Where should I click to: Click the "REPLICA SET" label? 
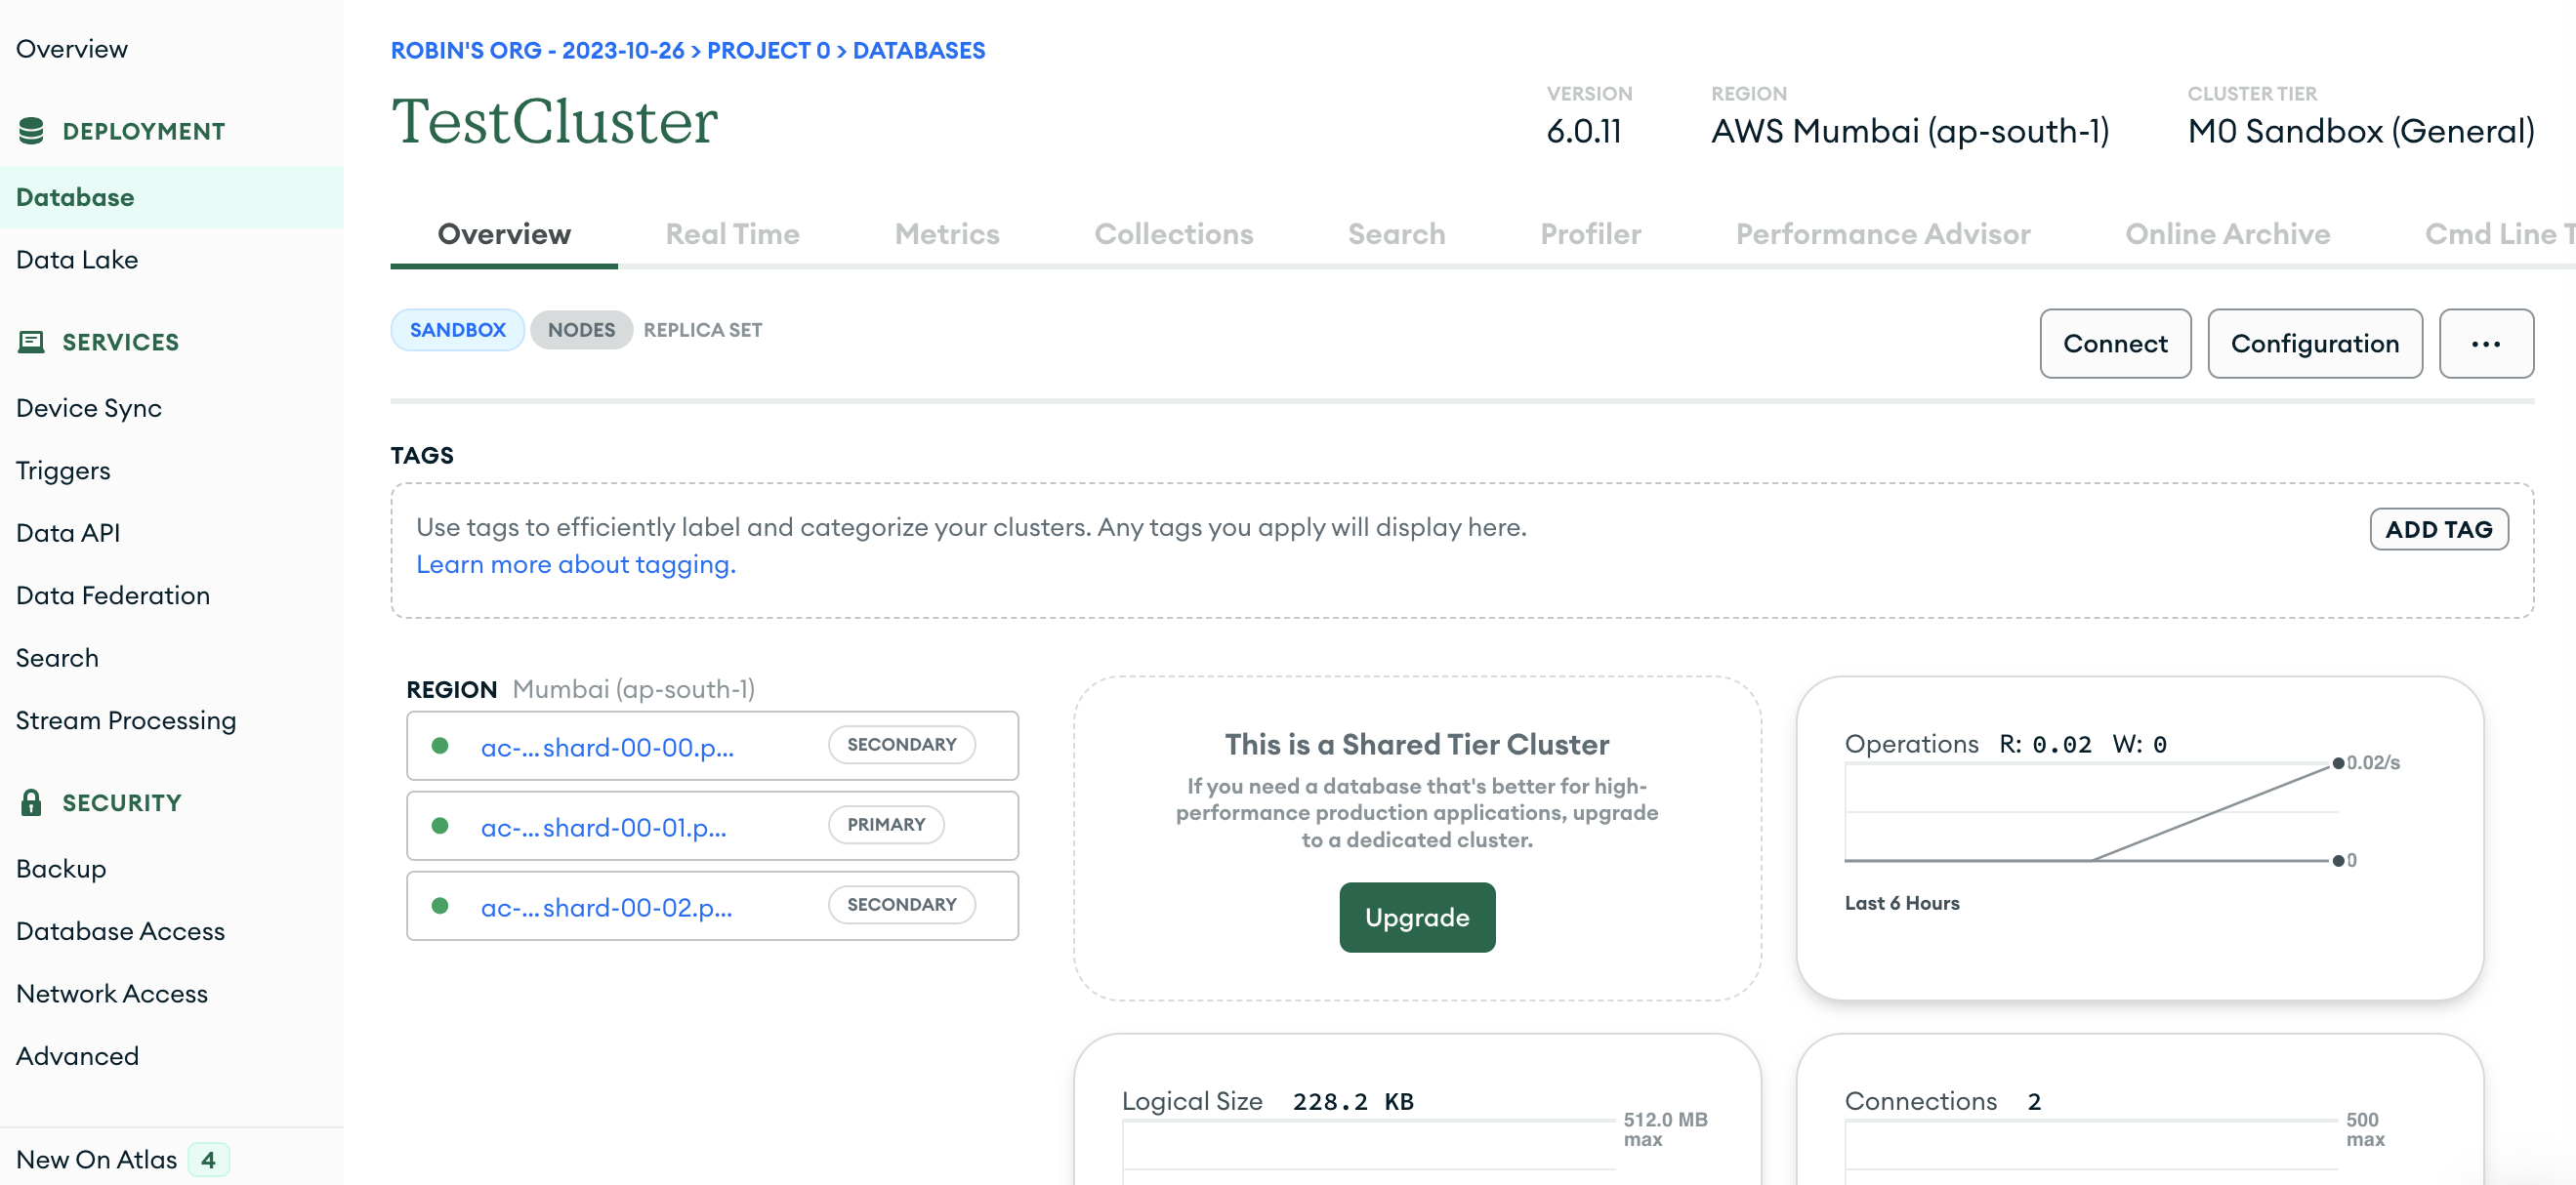702,330
